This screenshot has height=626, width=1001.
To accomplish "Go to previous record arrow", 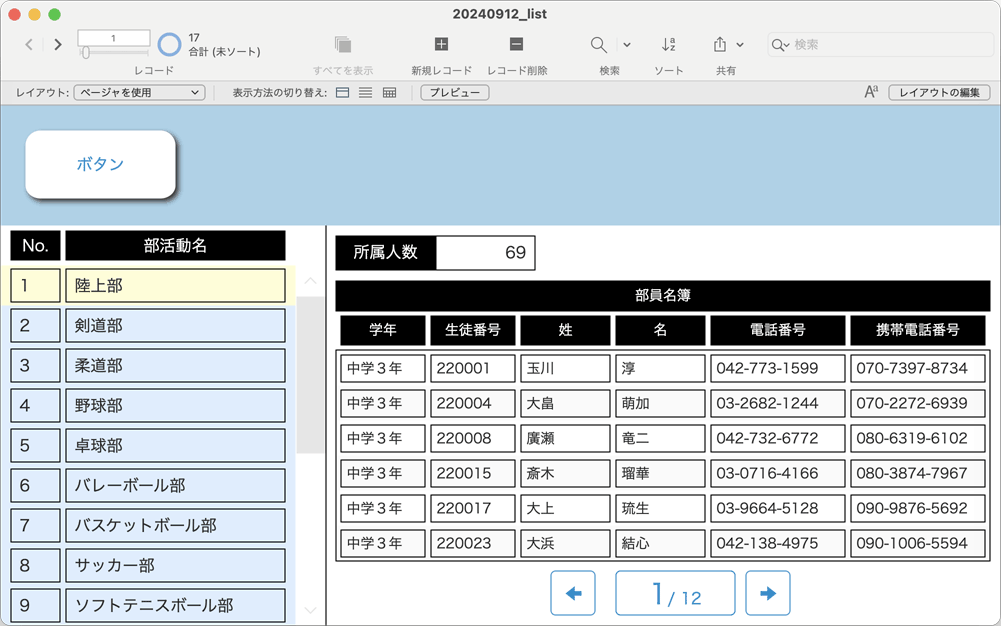I will click(x=29, y=44).
